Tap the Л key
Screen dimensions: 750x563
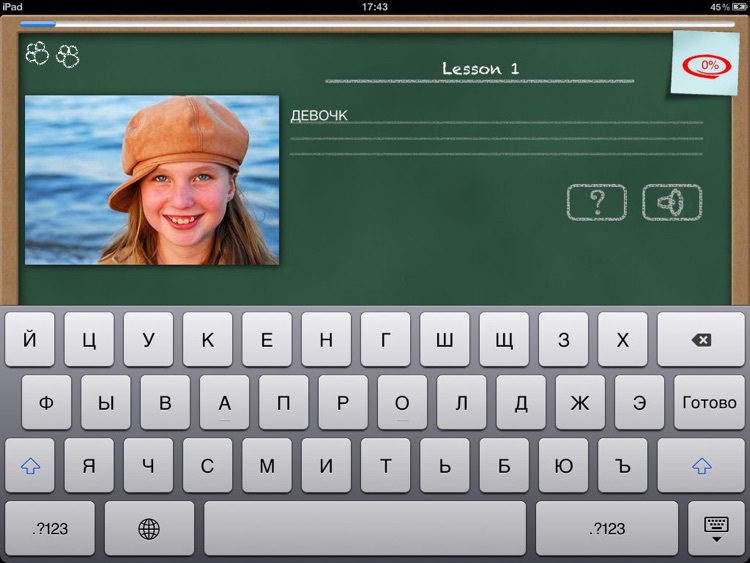462,402
